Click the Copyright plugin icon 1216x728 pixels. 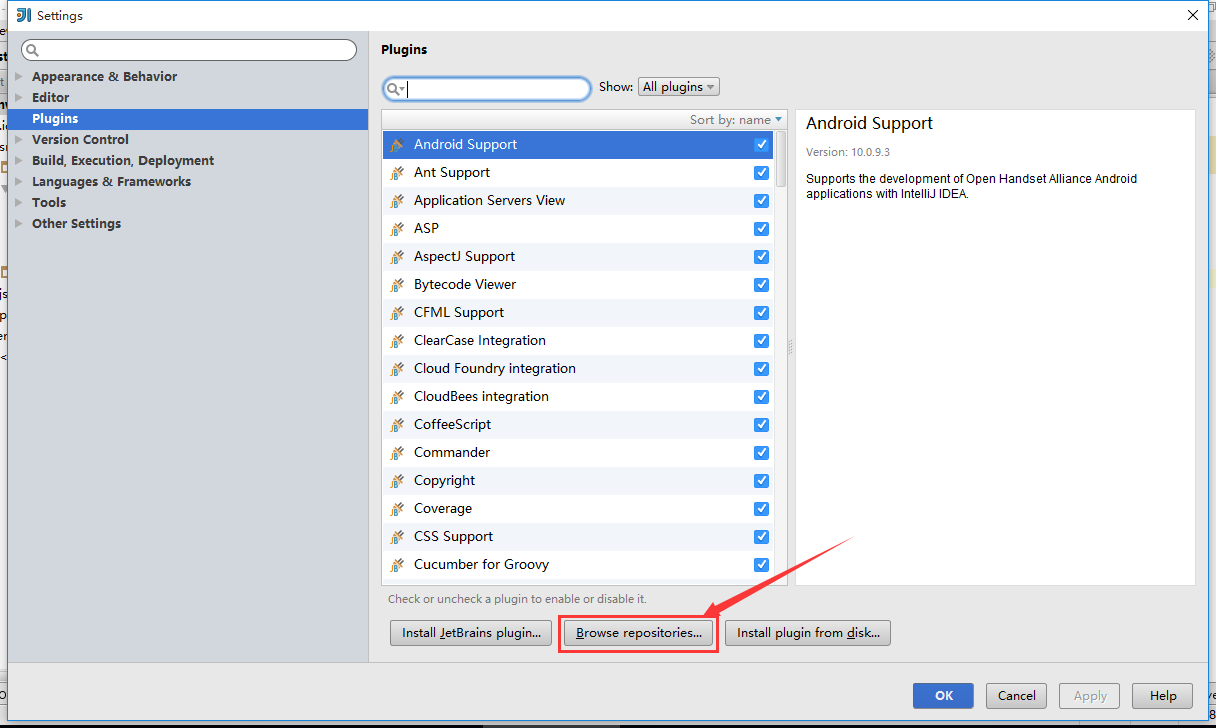(x=397, y=481)
